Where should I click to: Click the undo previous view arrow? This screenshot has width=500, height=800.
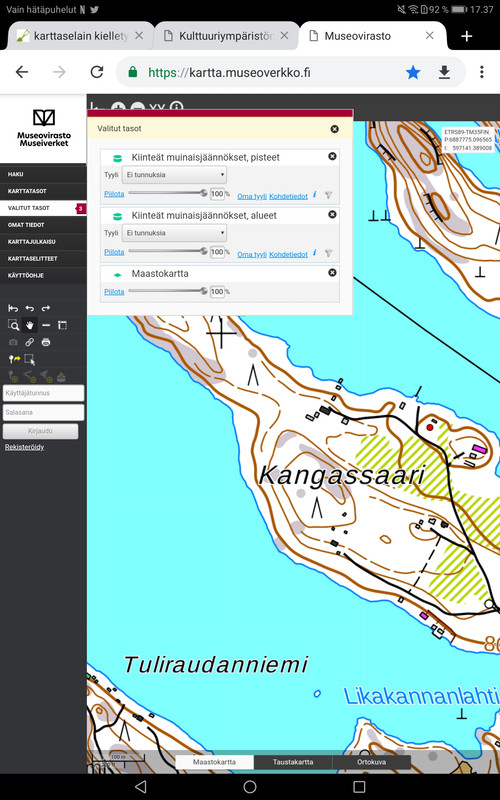pos(30,308)
